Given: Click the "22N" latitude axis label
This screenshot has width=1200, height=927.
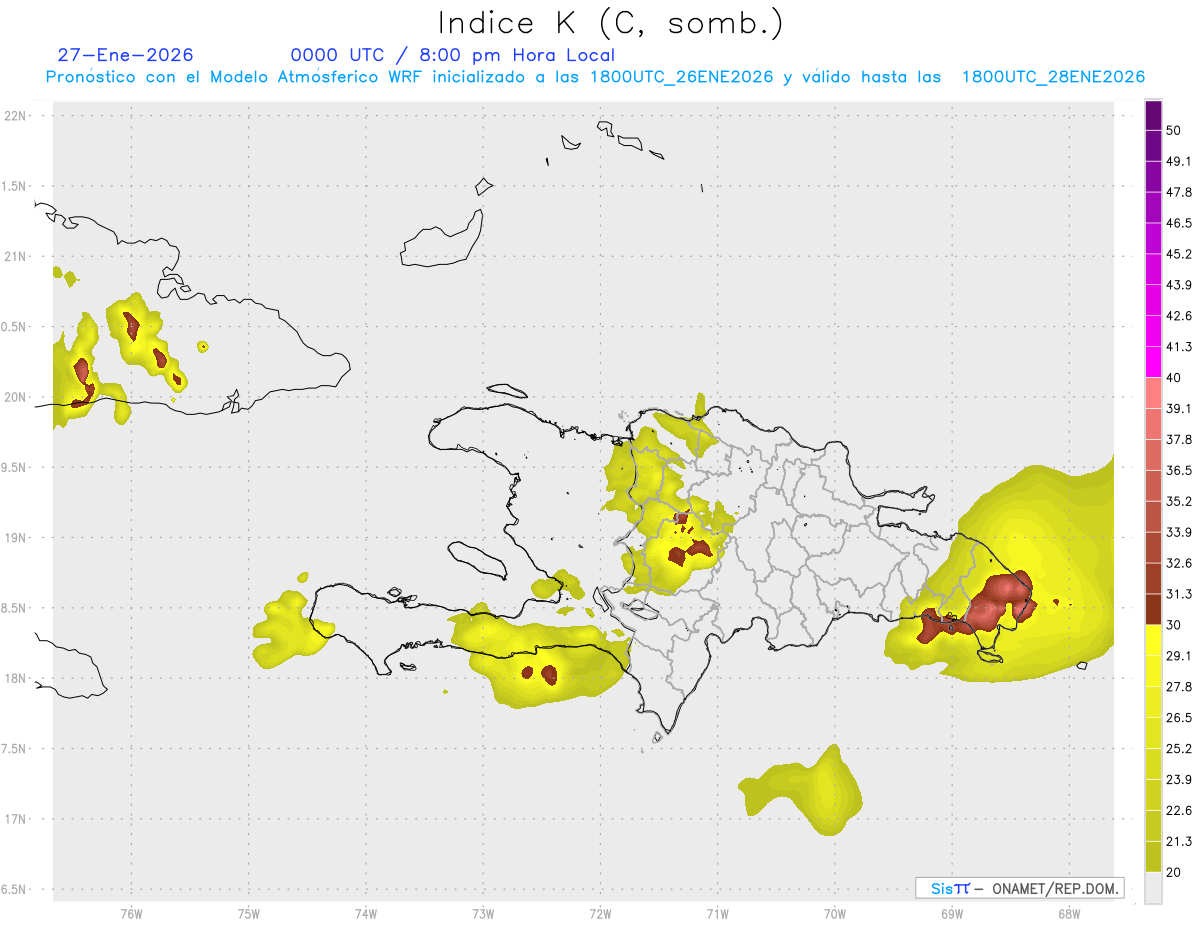Looking at the screenshot, I should [16, 115].
